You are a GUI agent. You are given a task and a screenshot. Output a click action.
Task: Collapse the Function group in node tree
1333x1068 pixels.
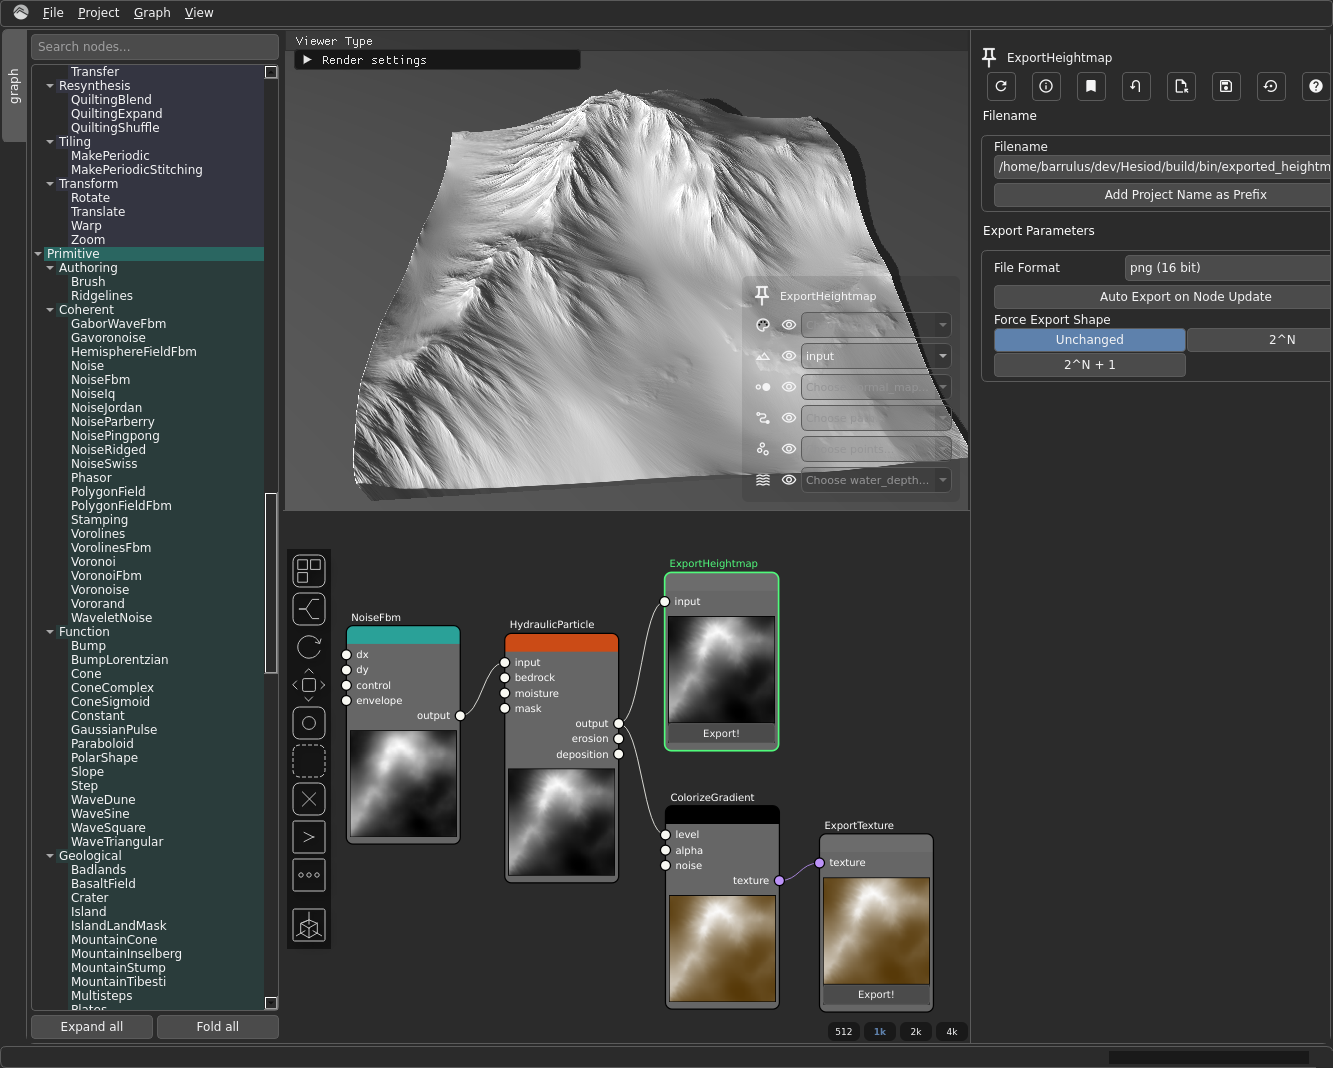(x=50, y=632)
